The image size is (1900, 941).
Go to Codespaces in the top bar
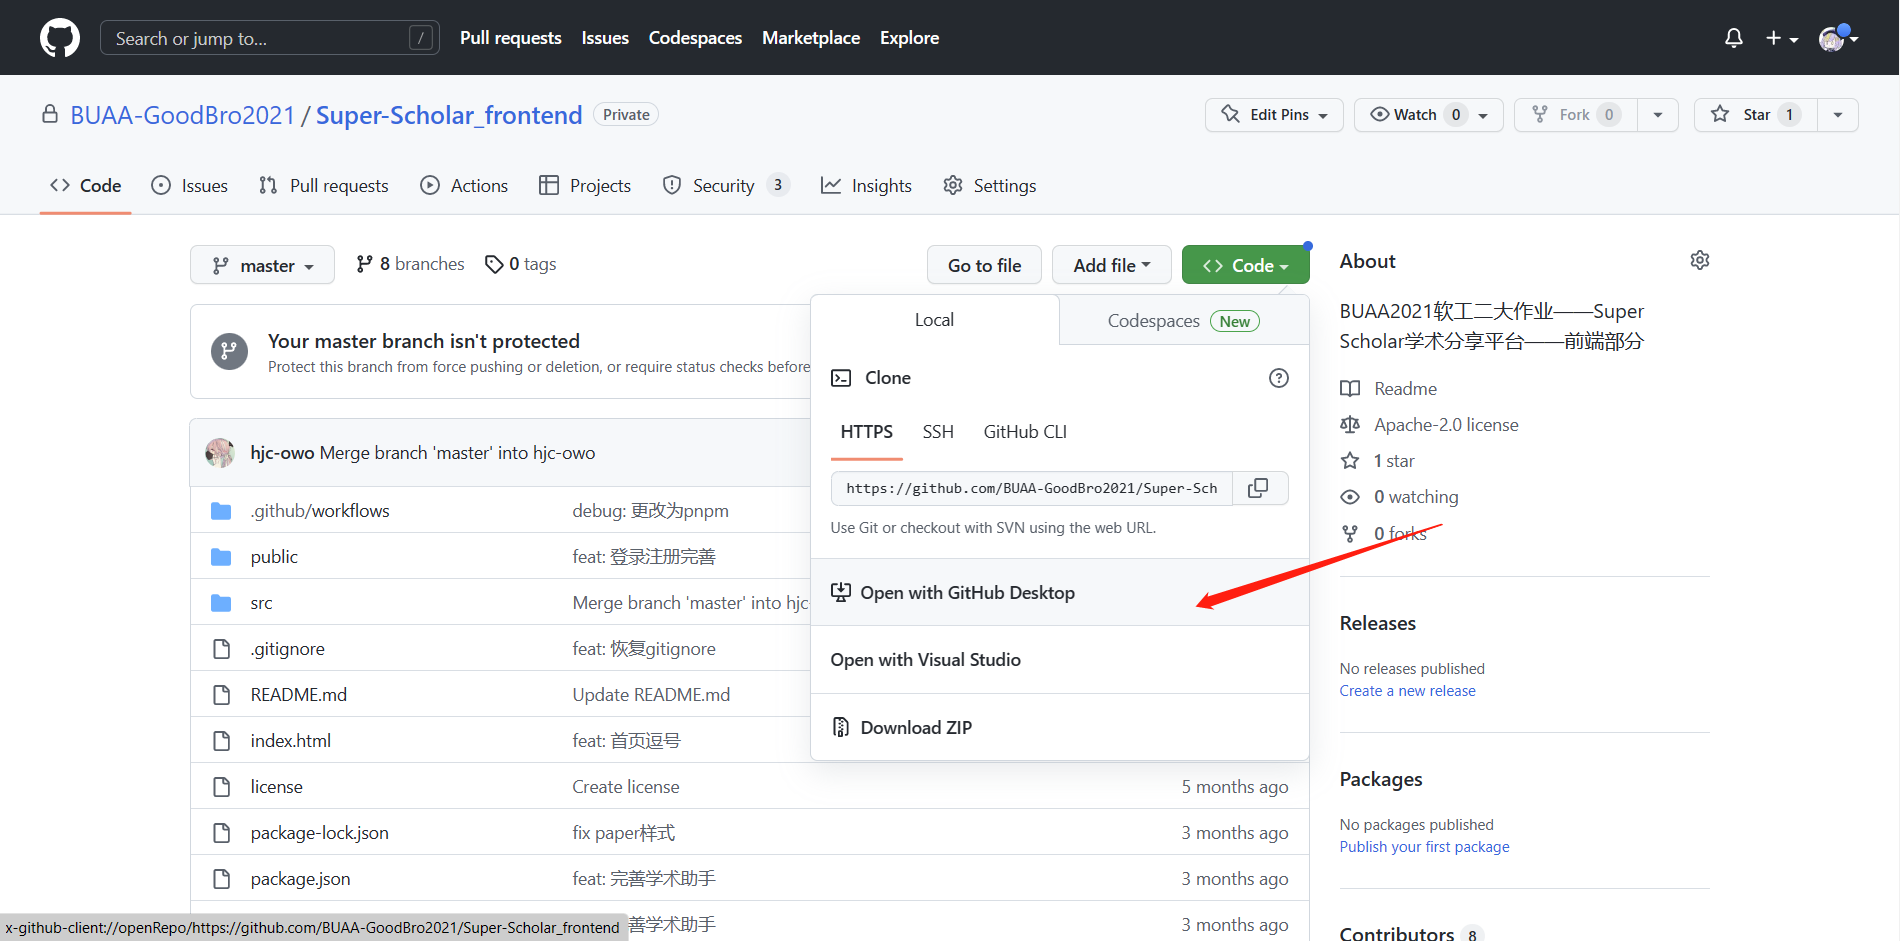tap(695, 38)
